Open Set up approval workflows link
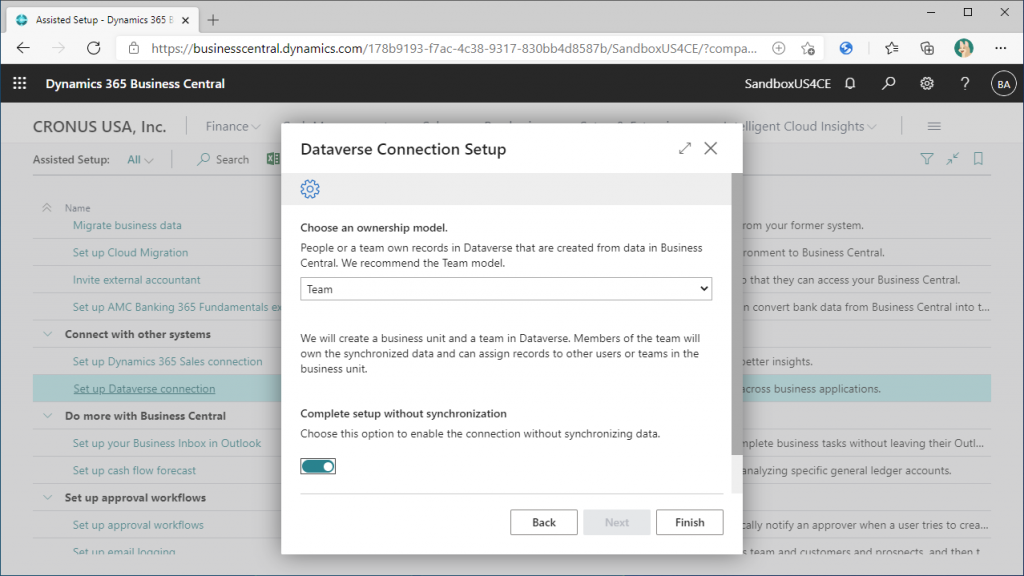 (x=138, y=524)
